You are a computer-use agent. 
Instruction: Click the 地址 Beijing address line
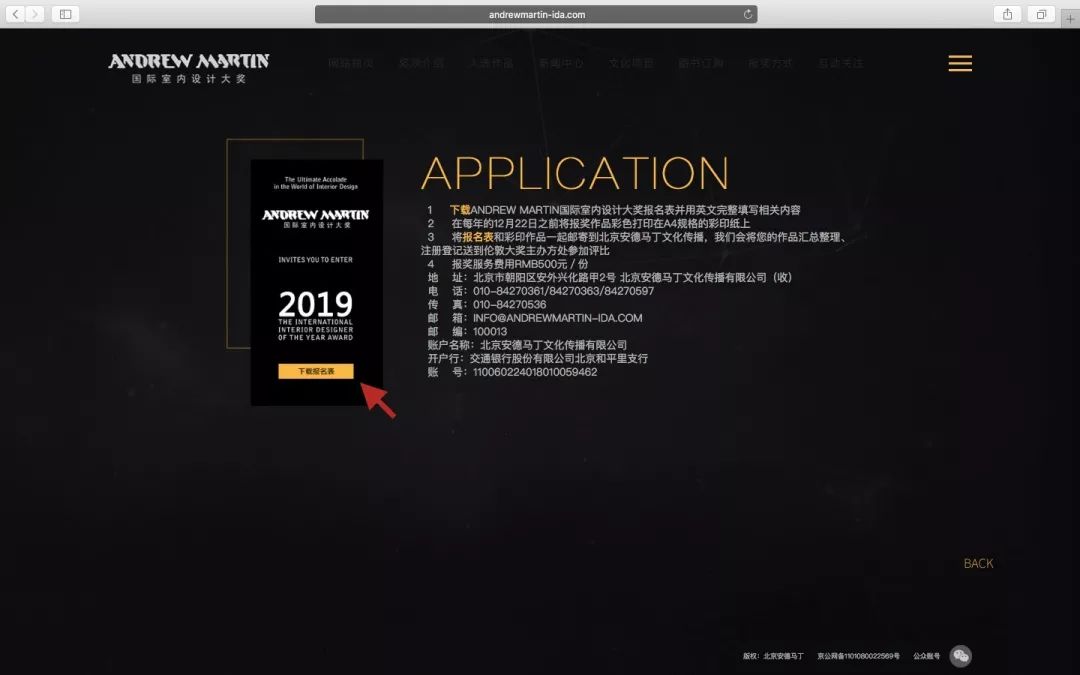coord(610,278)
